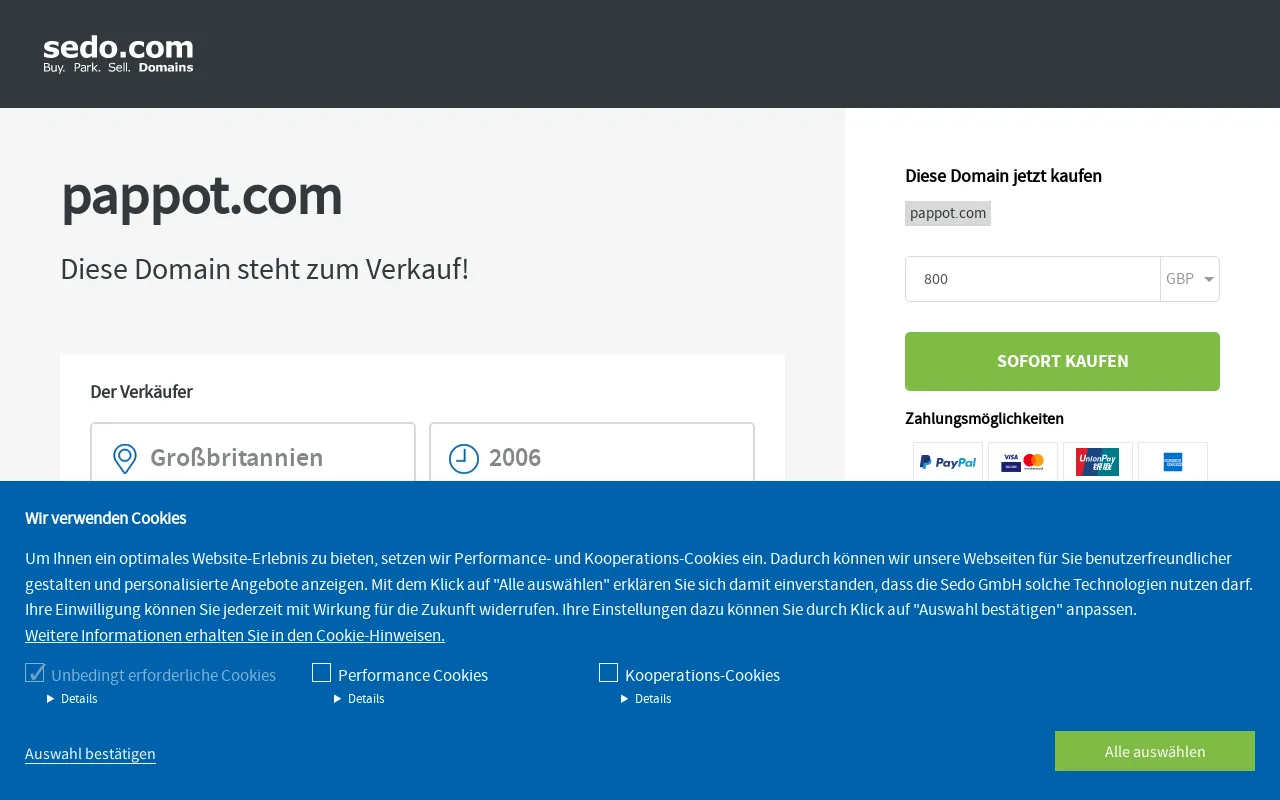Image resolution: width=1280 pixels, height=800 pixels.
Task: Click the clock icon next to 2006
Action: pos(464,459)
